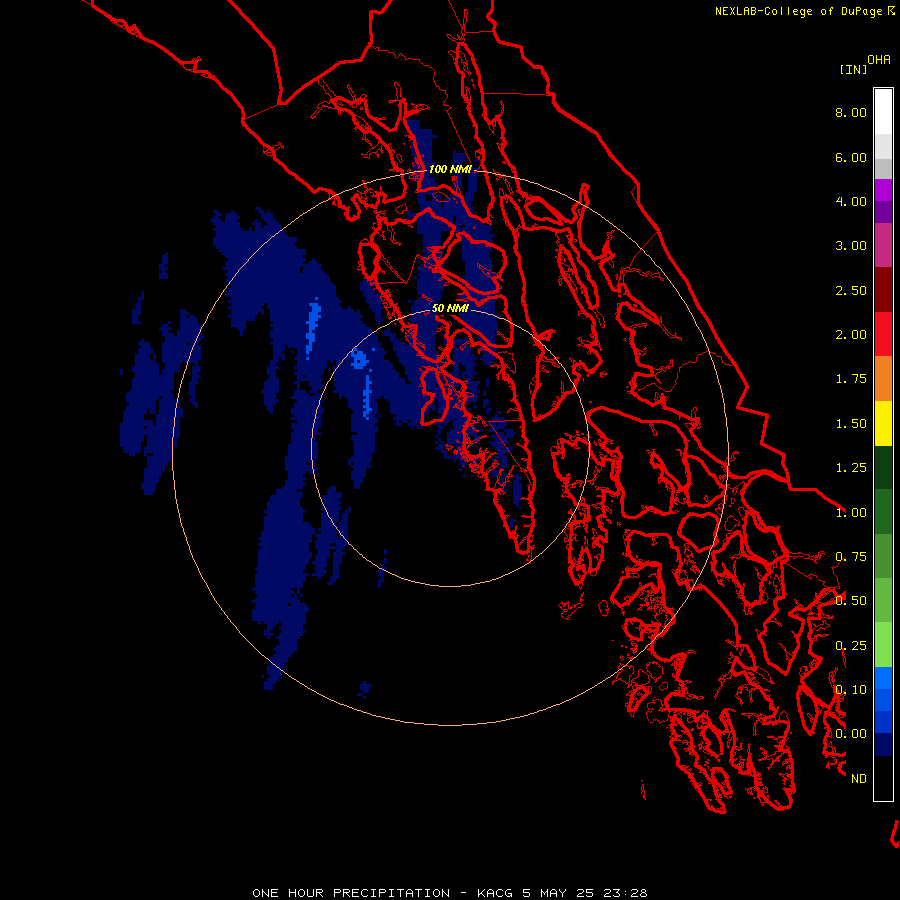This screenshot has width=900, height=900.
Task: Click the 3.00 legend value
Action: (x=851, y=246)
